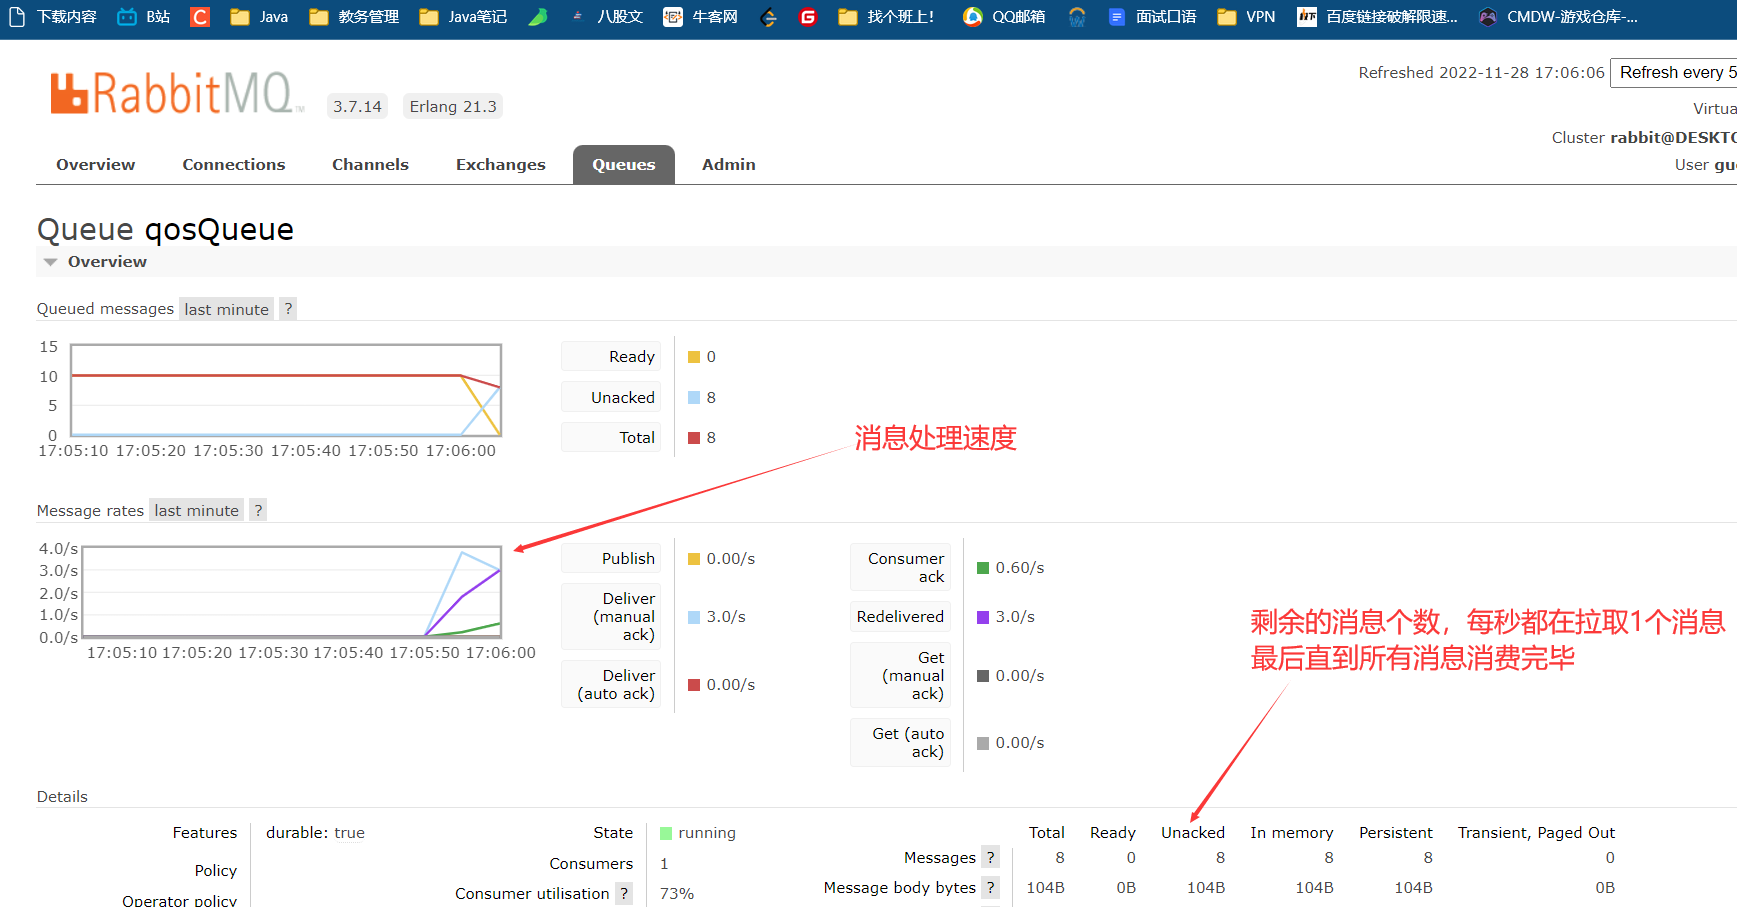Open help for Queued messages
The height and width of the screenshot is (907, 1737).
pos(288,309)
